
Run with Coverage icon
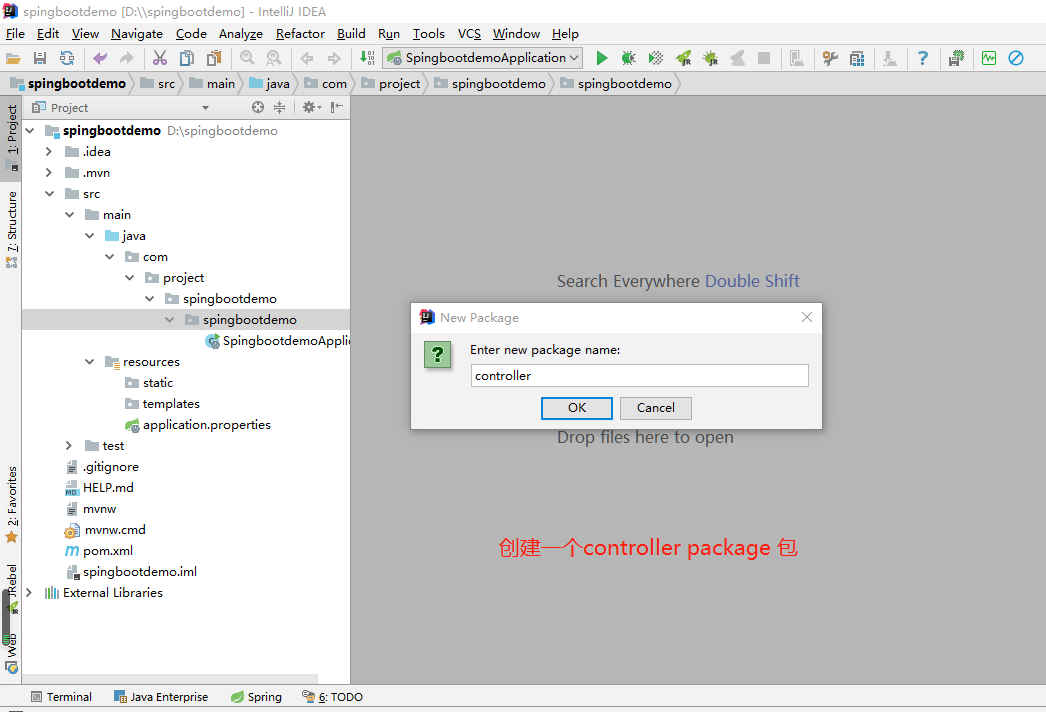click(x=656, y=59)
